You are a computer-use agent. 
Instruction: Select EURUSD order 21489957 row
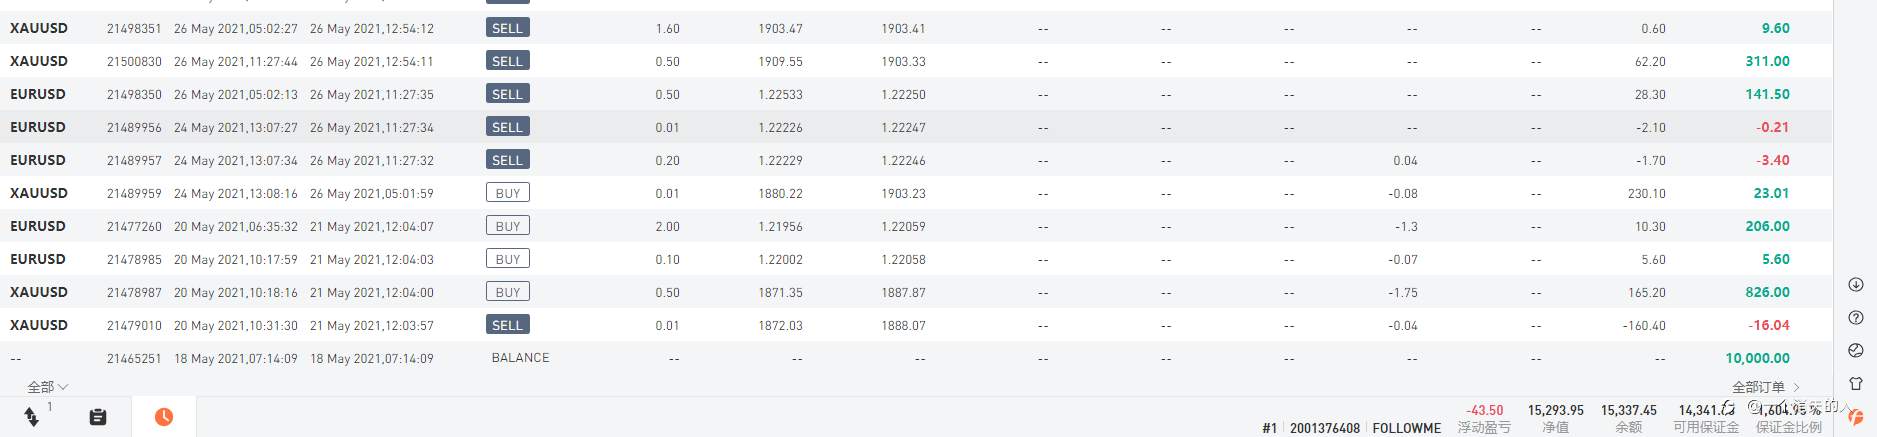tap(135, 160)
